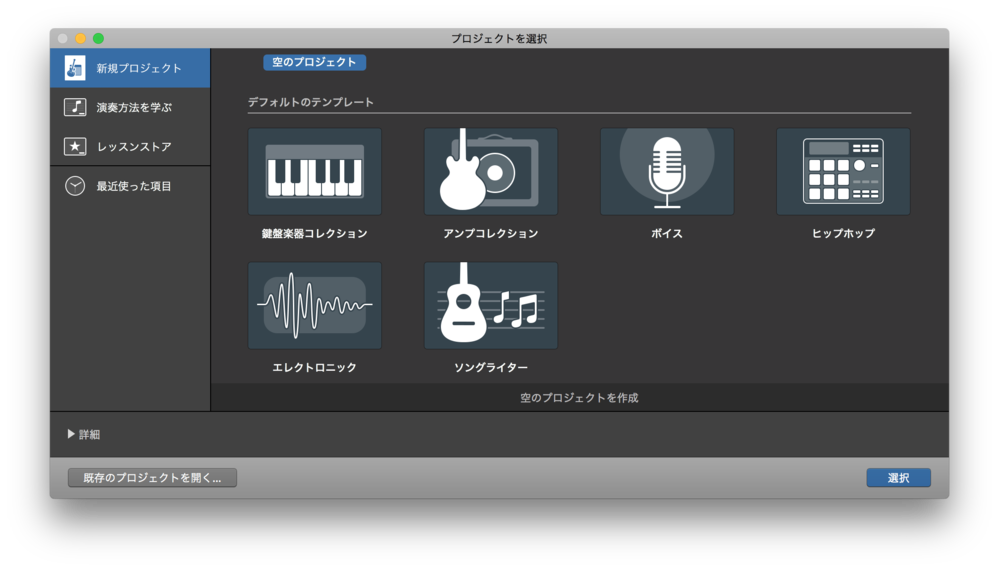The width and height of the screenshot is (999, 570).
Task: Click the blue 選択 button
Action: click(898, 478)
